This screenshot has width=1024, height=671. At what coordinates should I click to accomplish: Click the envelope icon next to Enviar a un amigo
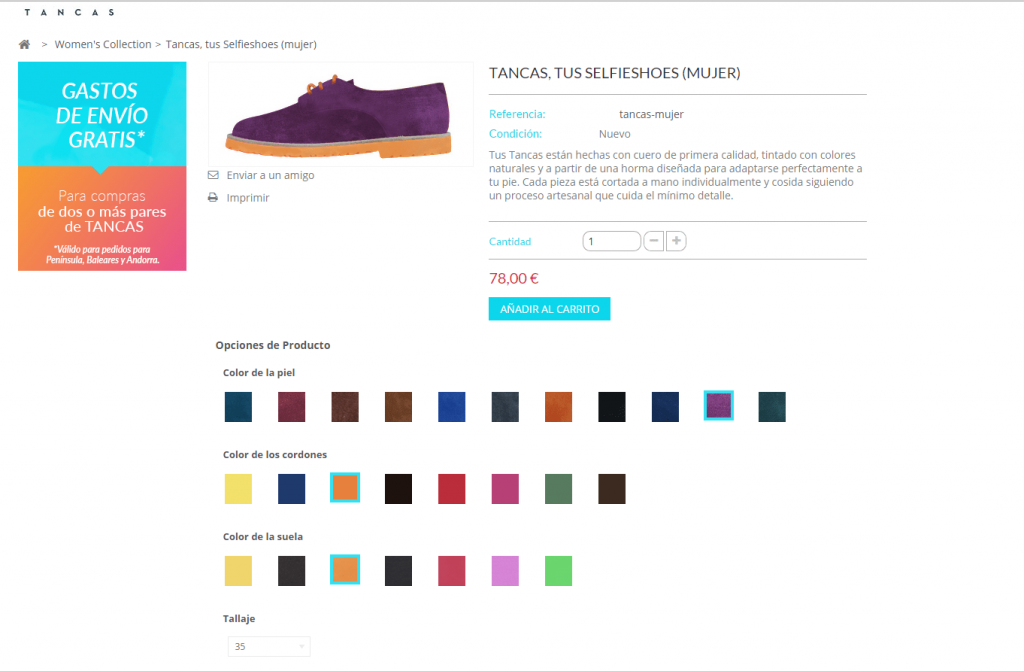coord(212,174)
